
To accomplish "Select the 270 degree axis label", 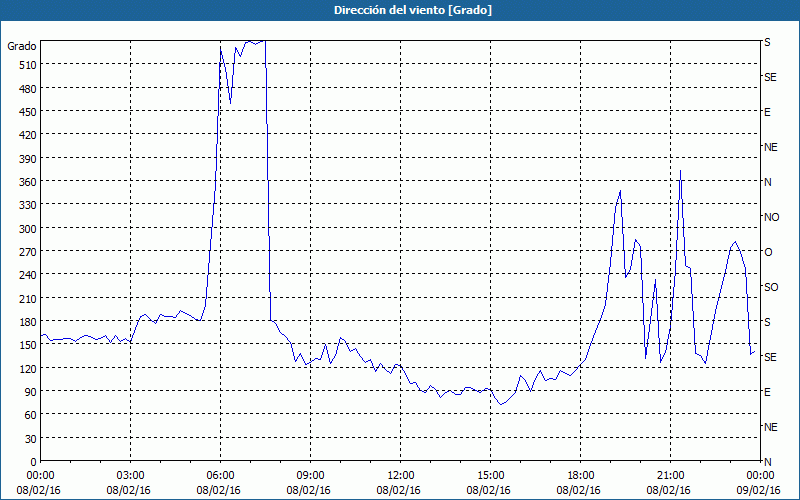I will pos(28,252).
